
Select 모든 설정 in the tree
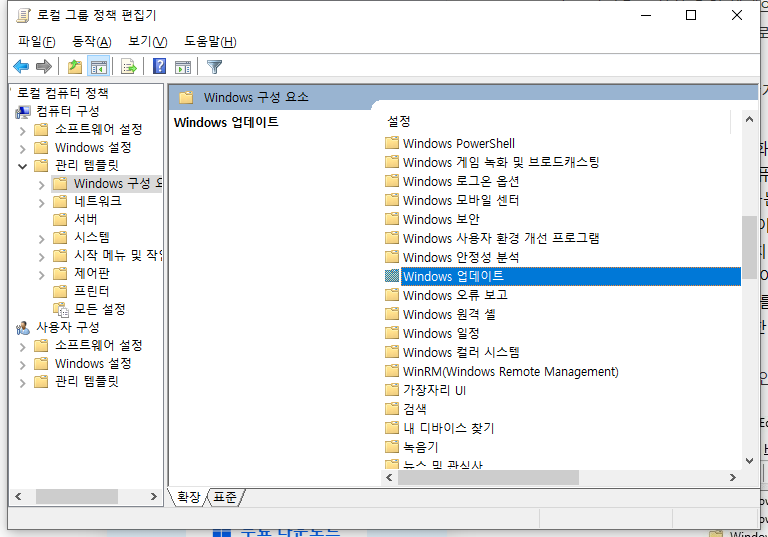click(x=100, y=309)
